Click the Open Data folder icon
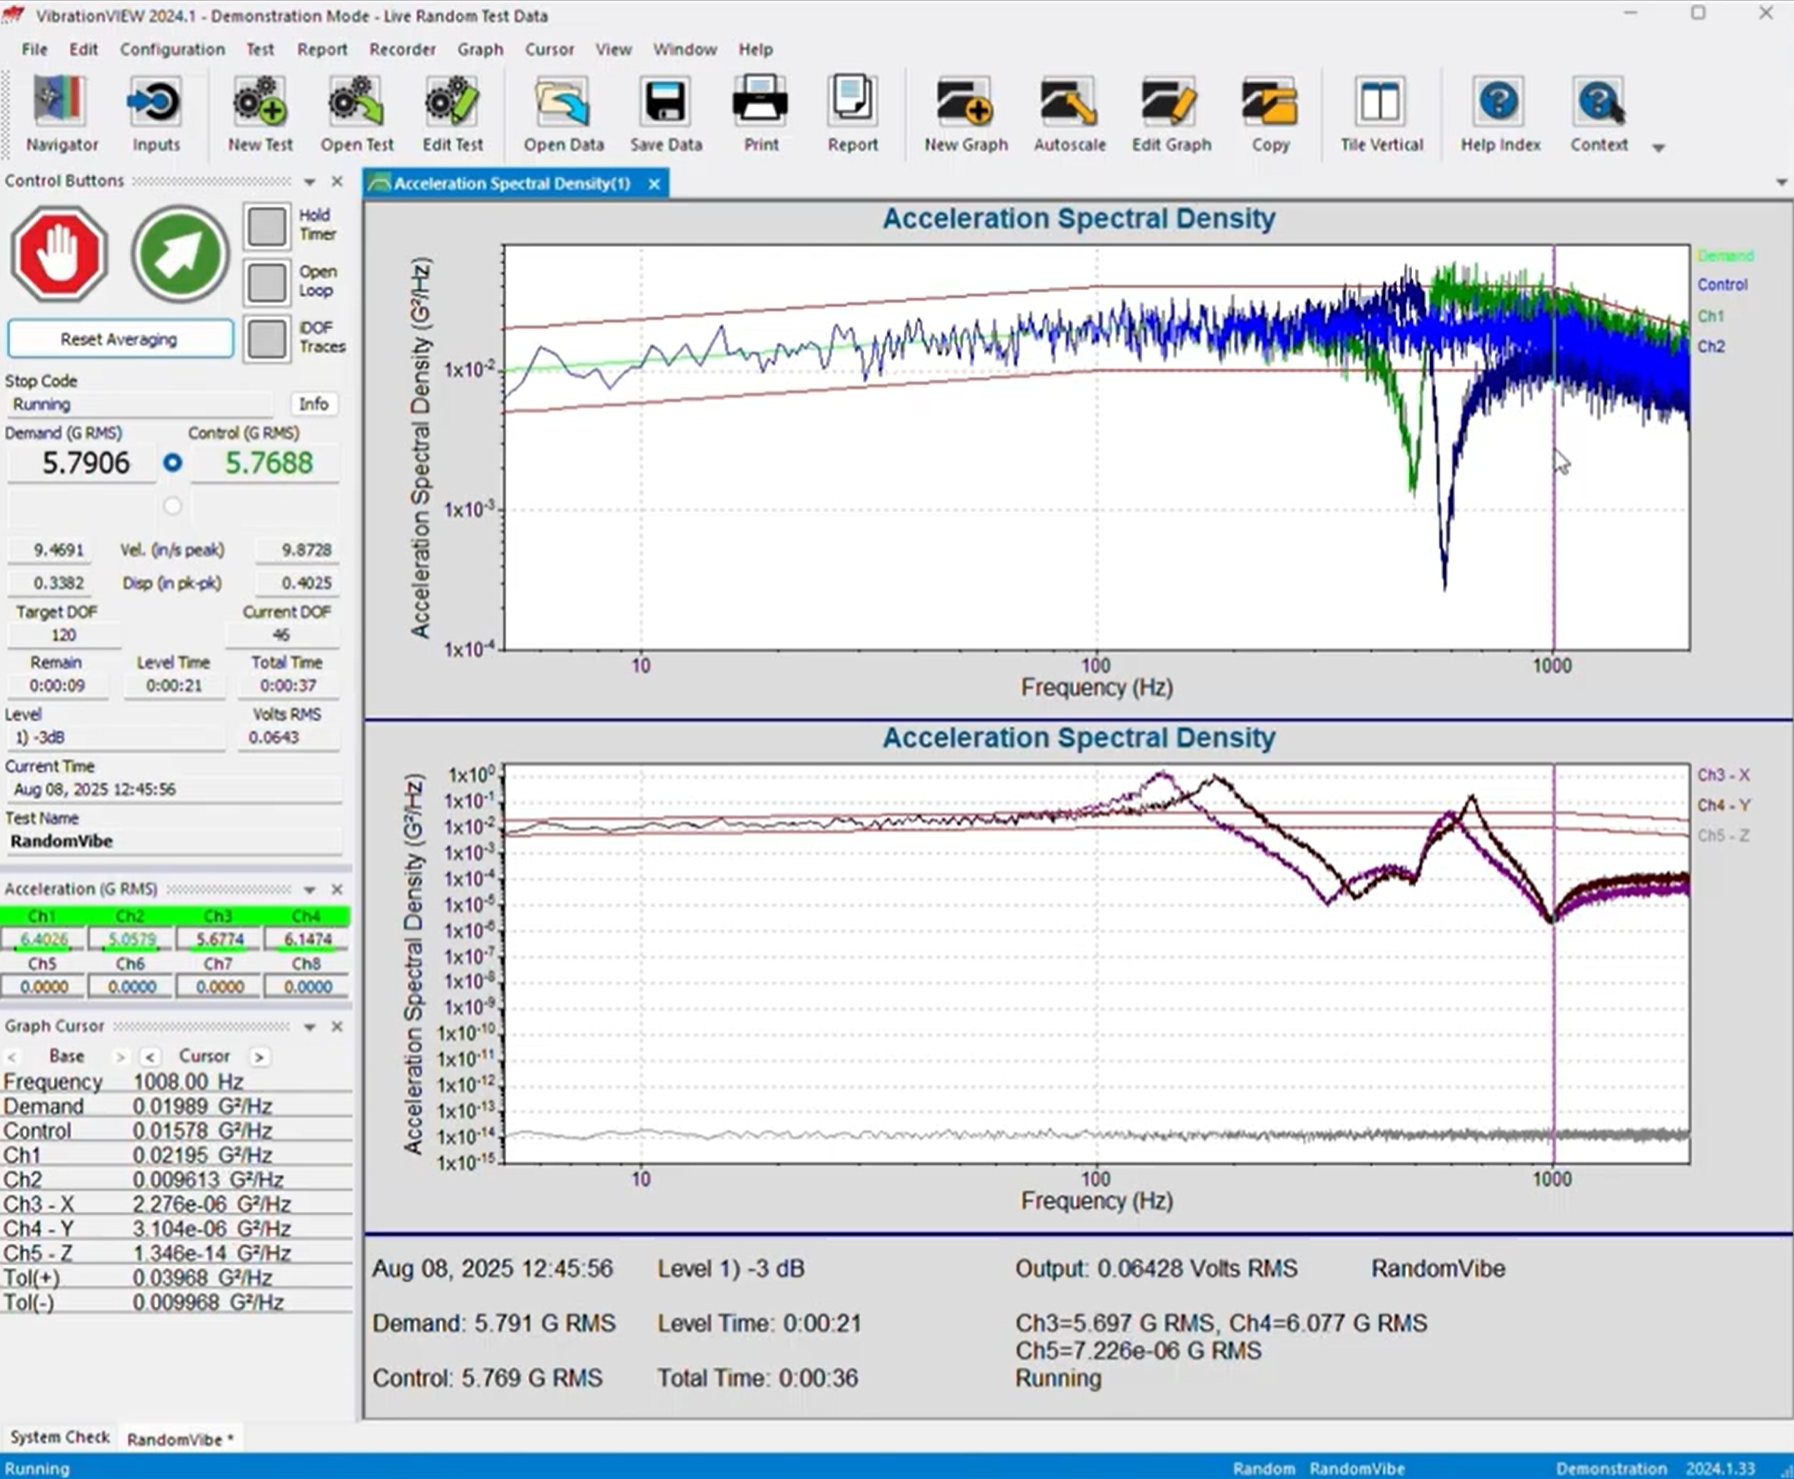The width and height of the screenshot is (1794, 1479). (564, 114)
